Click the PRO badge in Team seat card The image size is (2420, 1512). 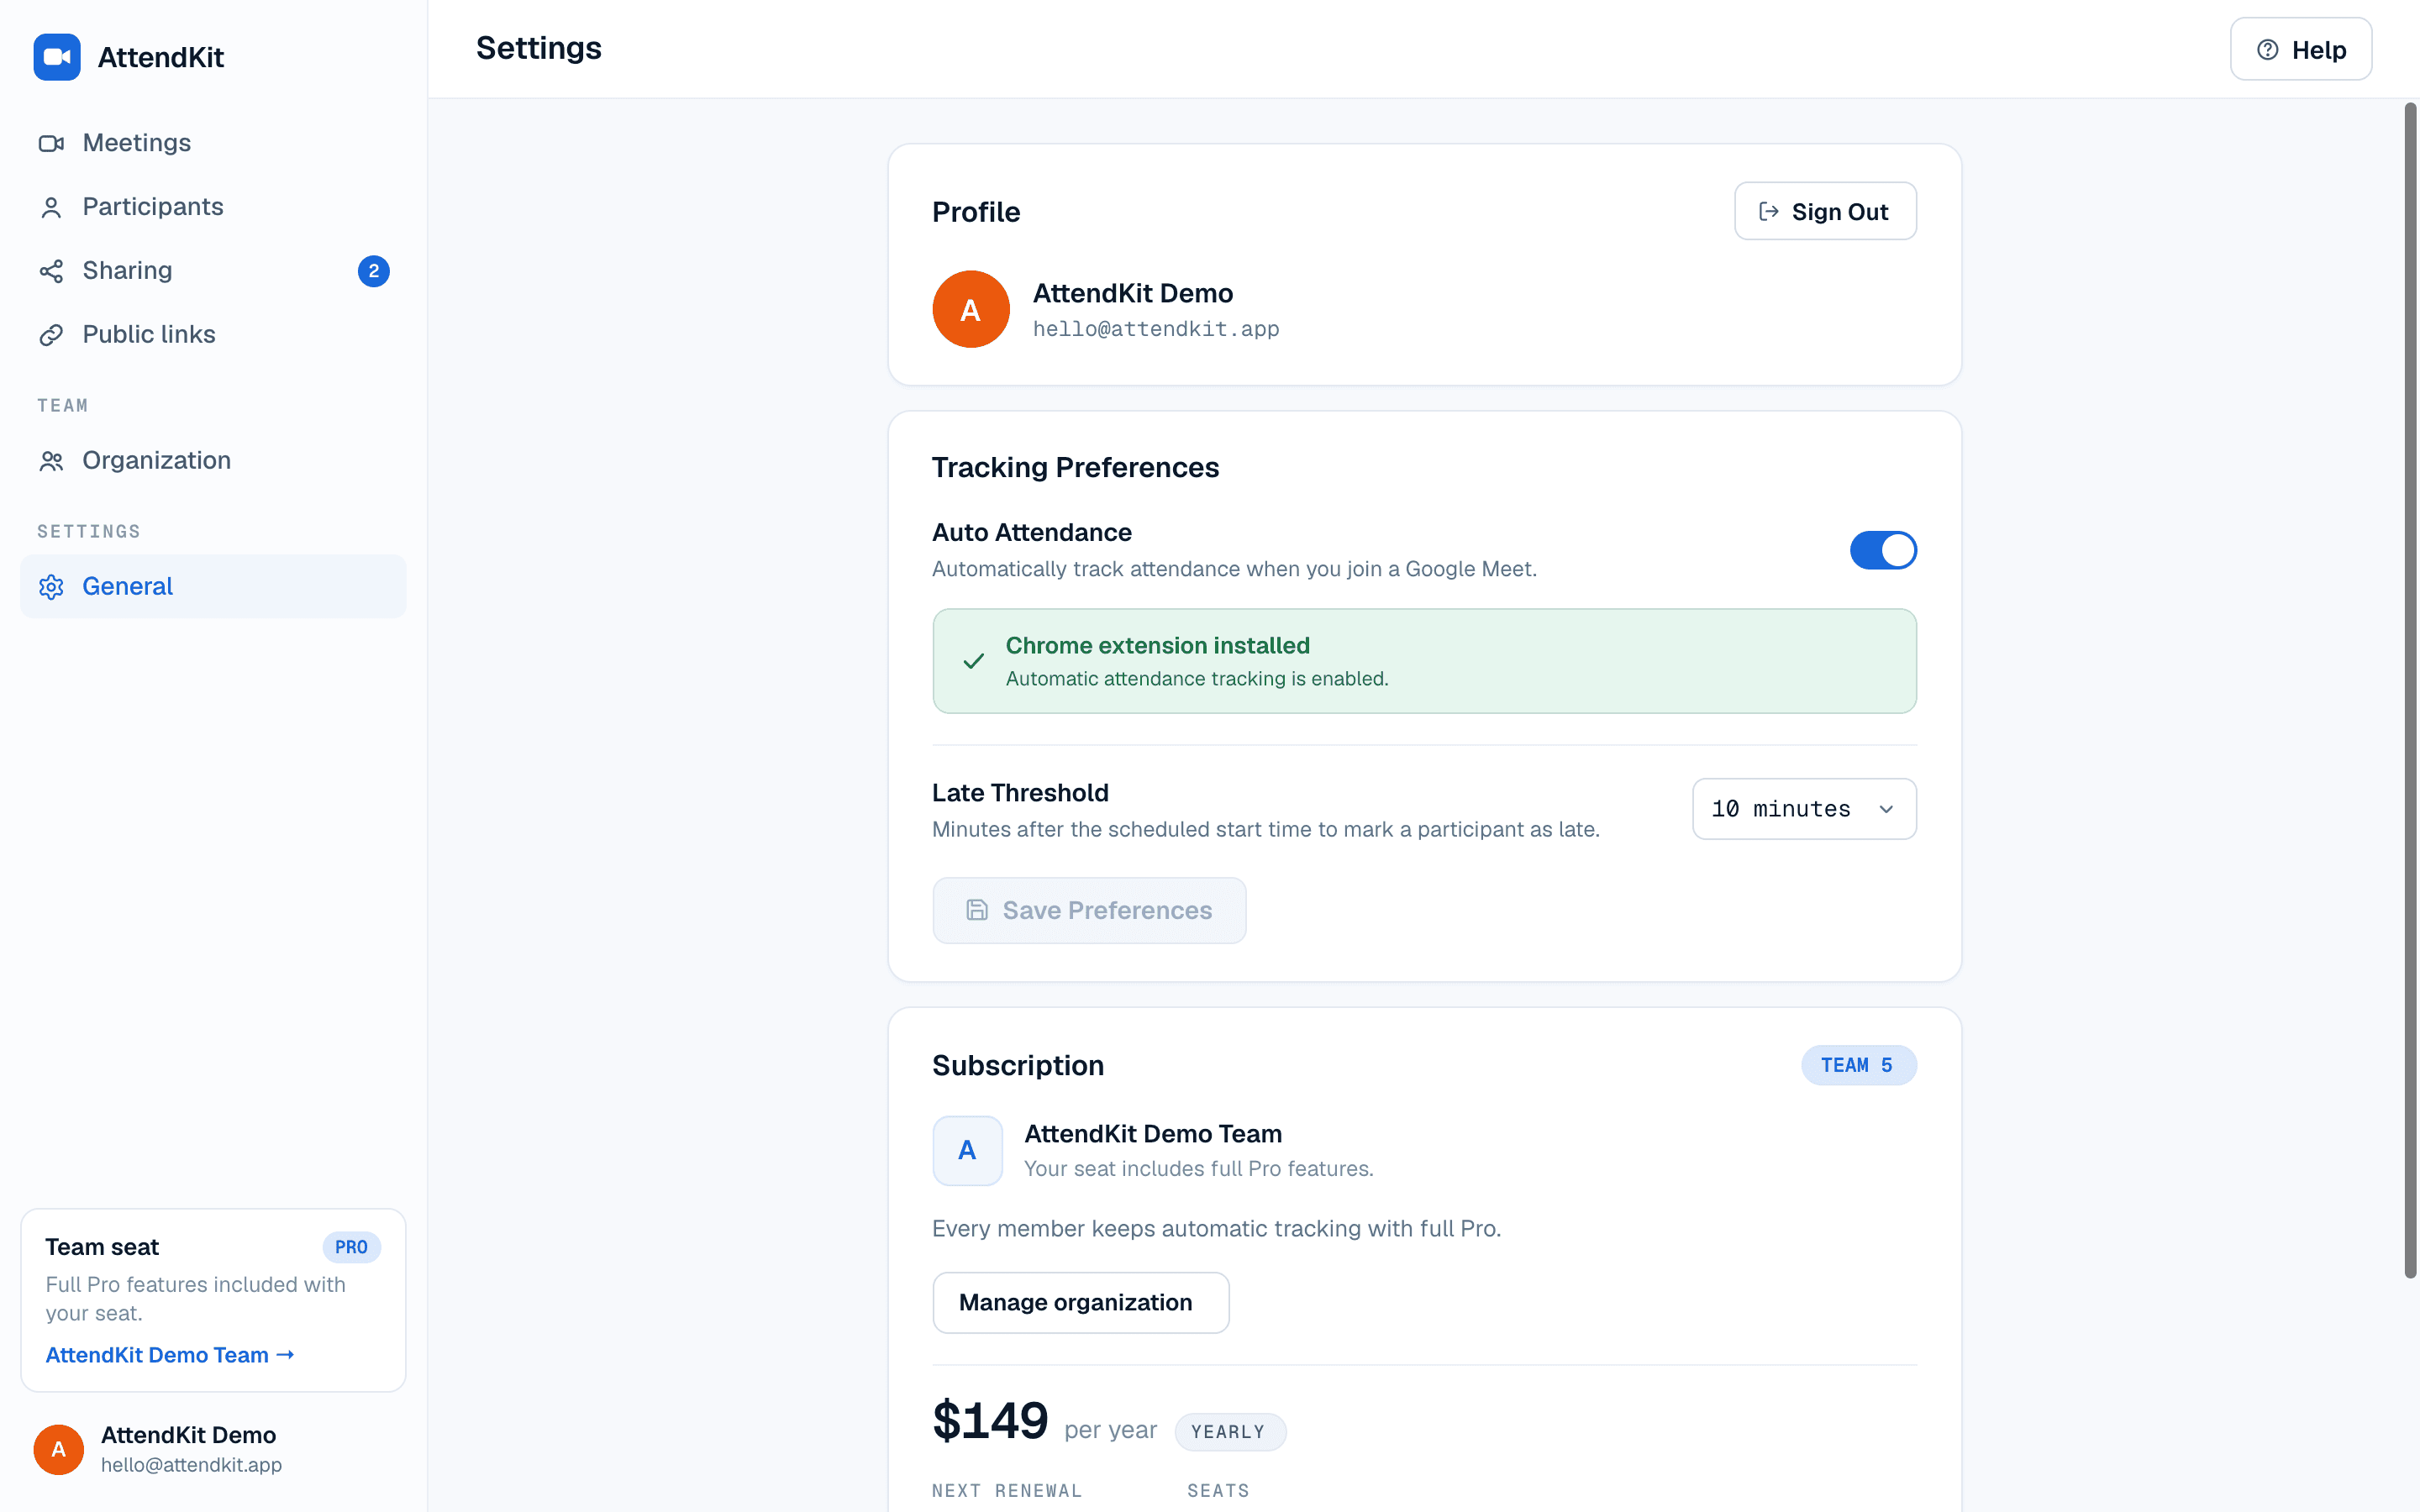[x=351, y=1247]
